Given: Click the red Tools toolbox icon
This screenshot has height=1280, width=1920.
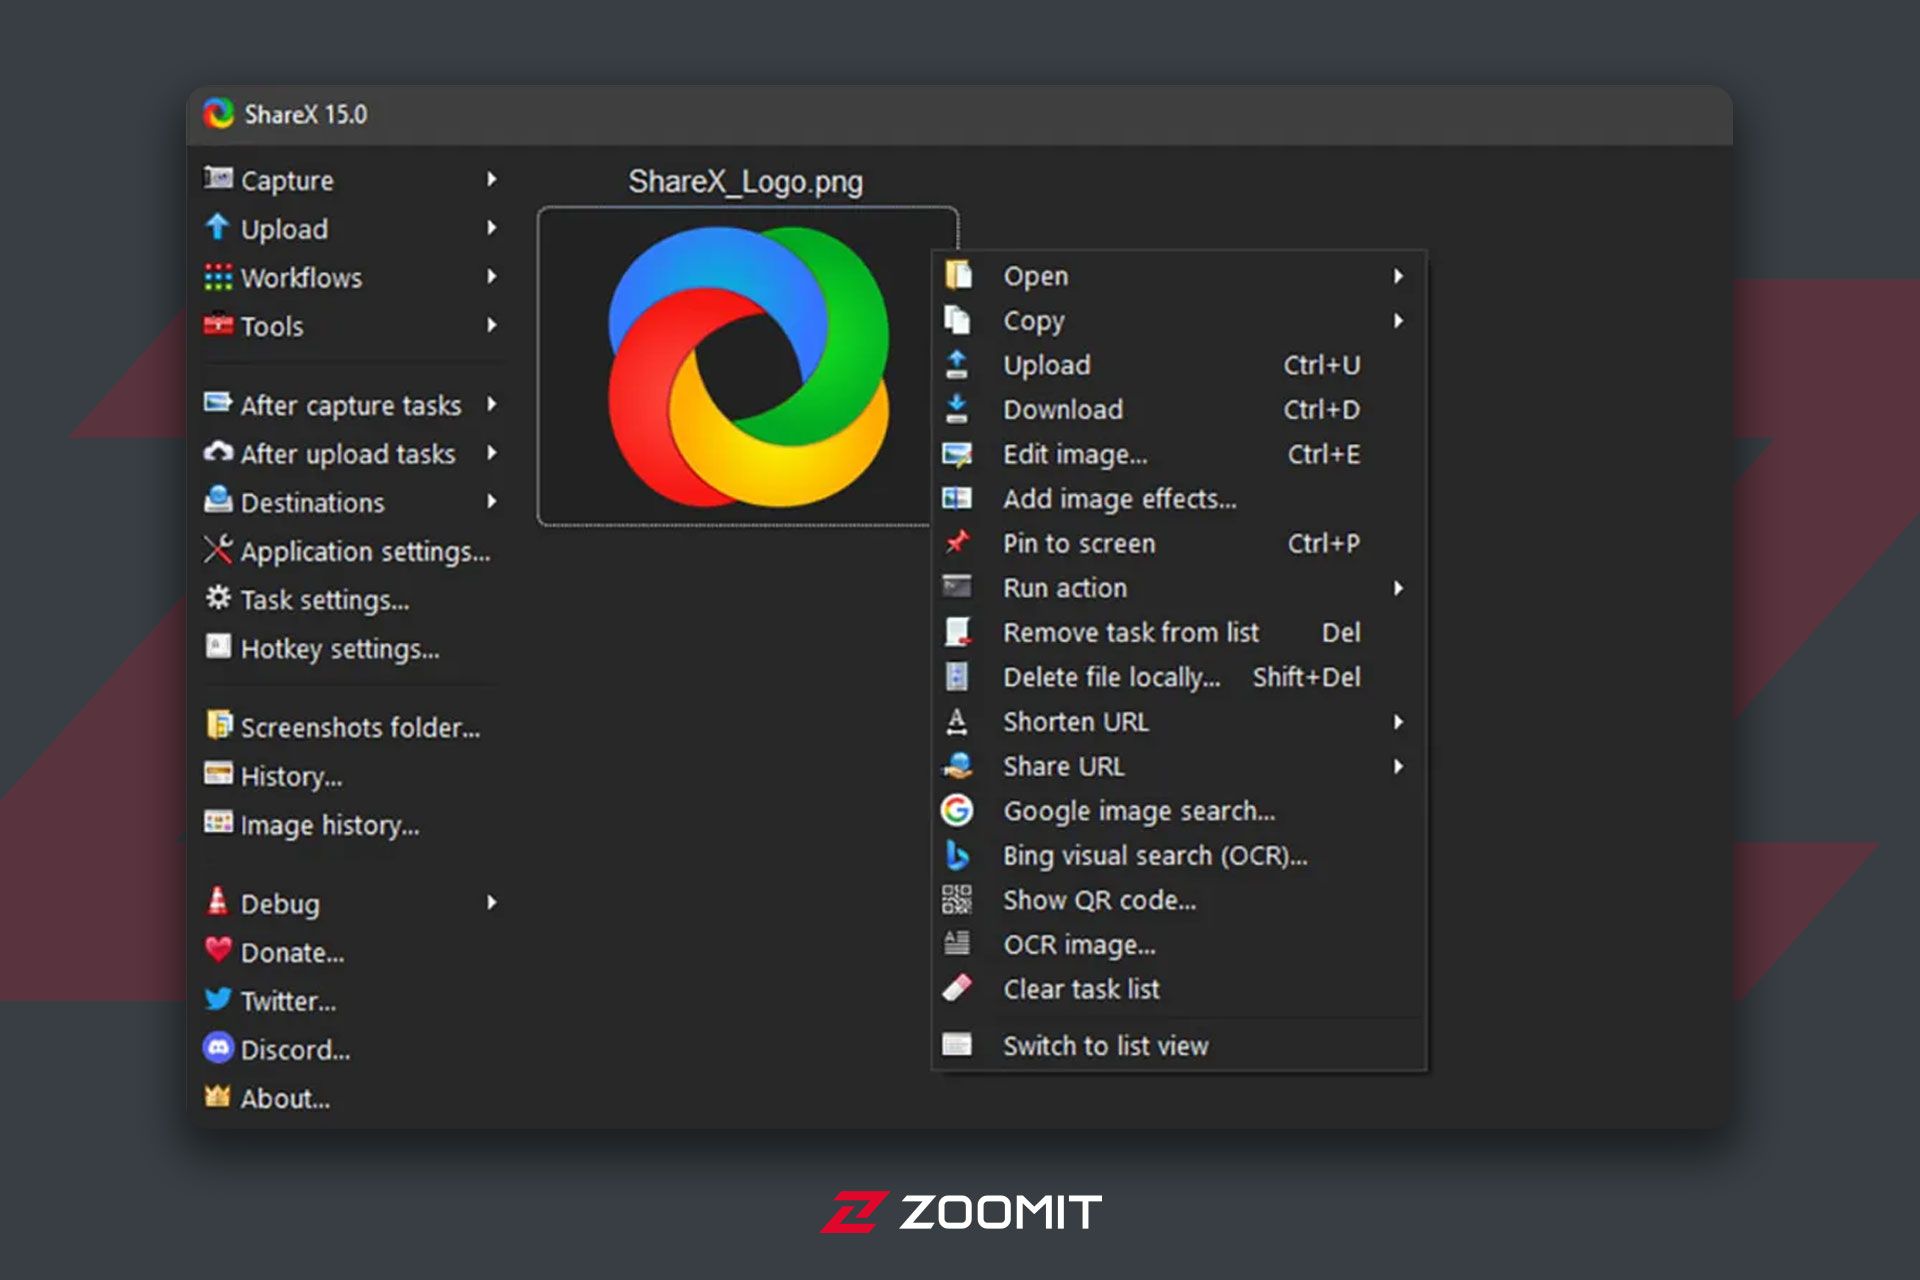Looking at the screenshot, I should point(218,324).
